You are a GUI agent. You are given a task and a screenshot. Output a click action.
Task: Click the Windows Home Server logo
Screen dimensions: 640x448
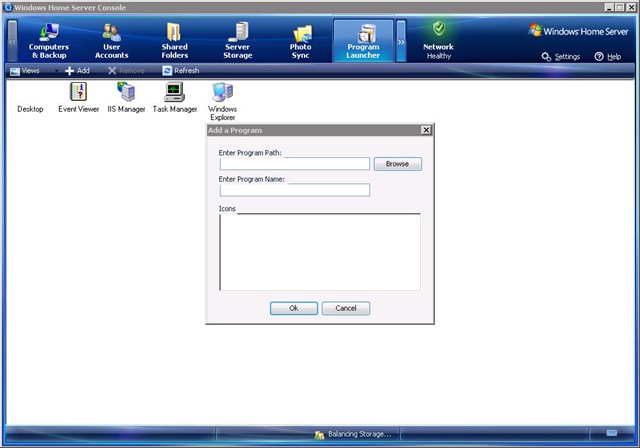click(x=578, y=31)
